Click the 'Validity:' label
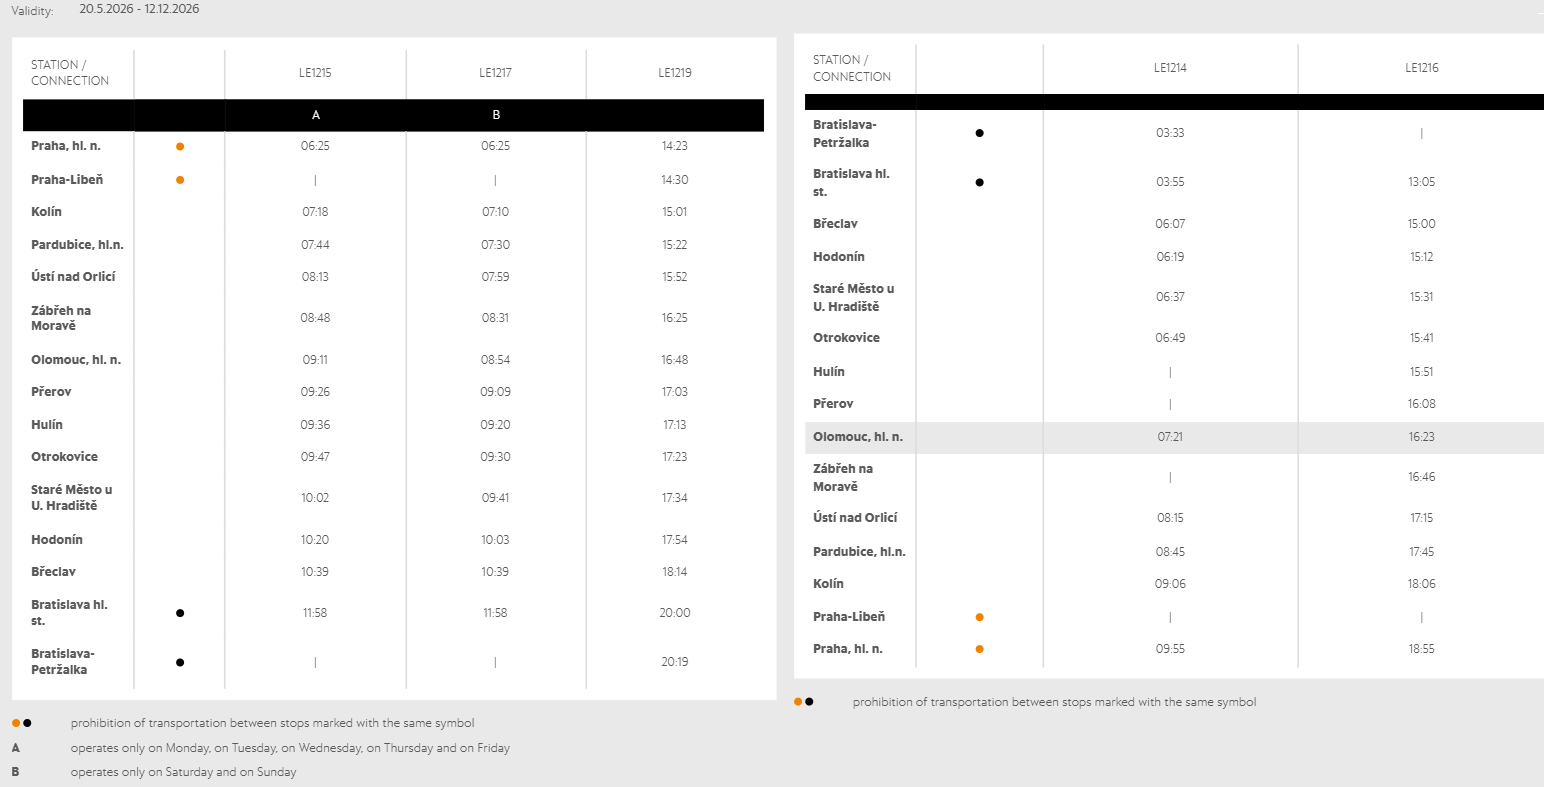 pyautogui.click(x=33, y=11)
